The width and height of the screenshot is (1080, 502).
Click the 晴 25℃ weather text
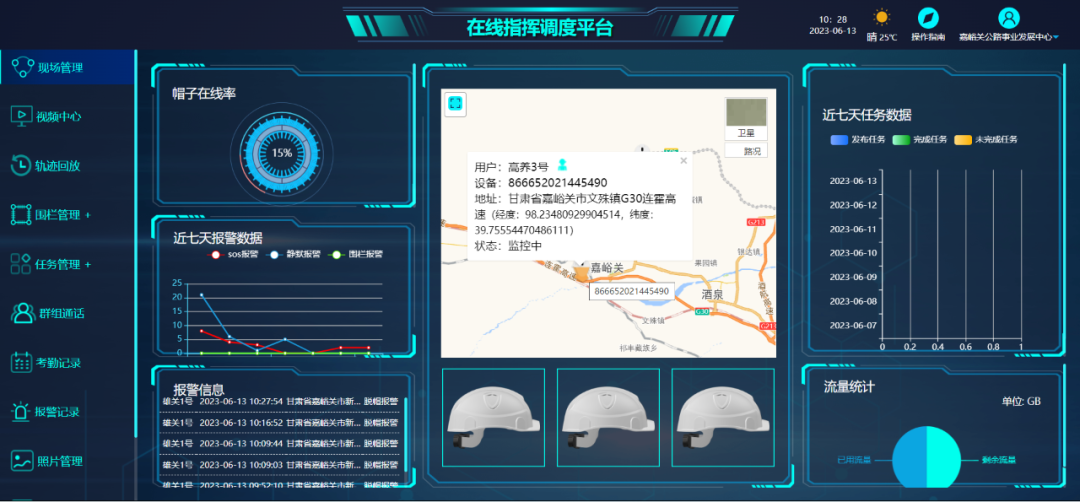point(882,37)
